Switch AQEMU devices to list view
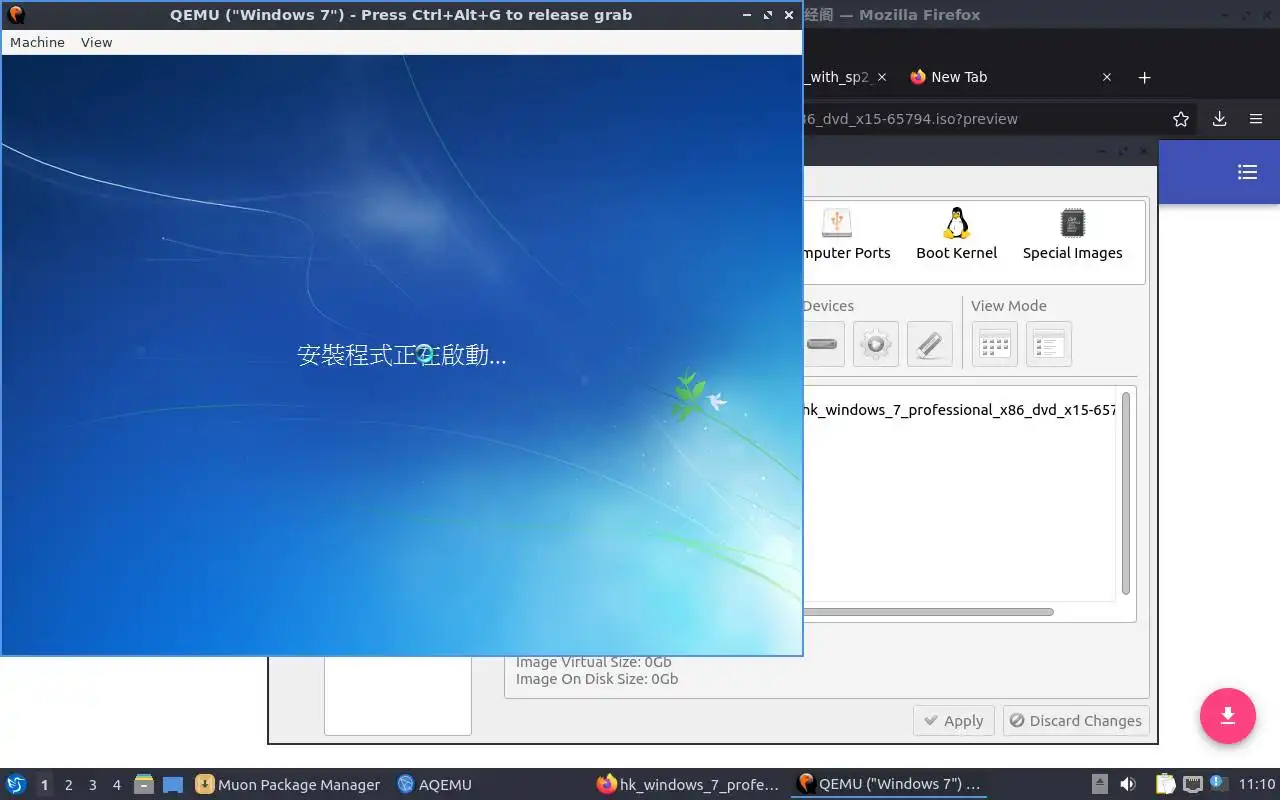The width and height of the screenshot is (1280, 800). tap(1048, 344)
